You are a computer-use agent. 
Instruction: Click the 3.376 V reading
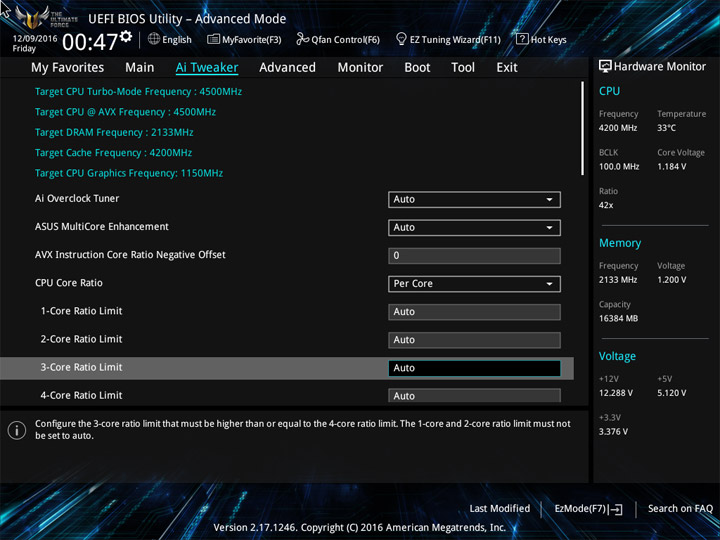(613, 432)
